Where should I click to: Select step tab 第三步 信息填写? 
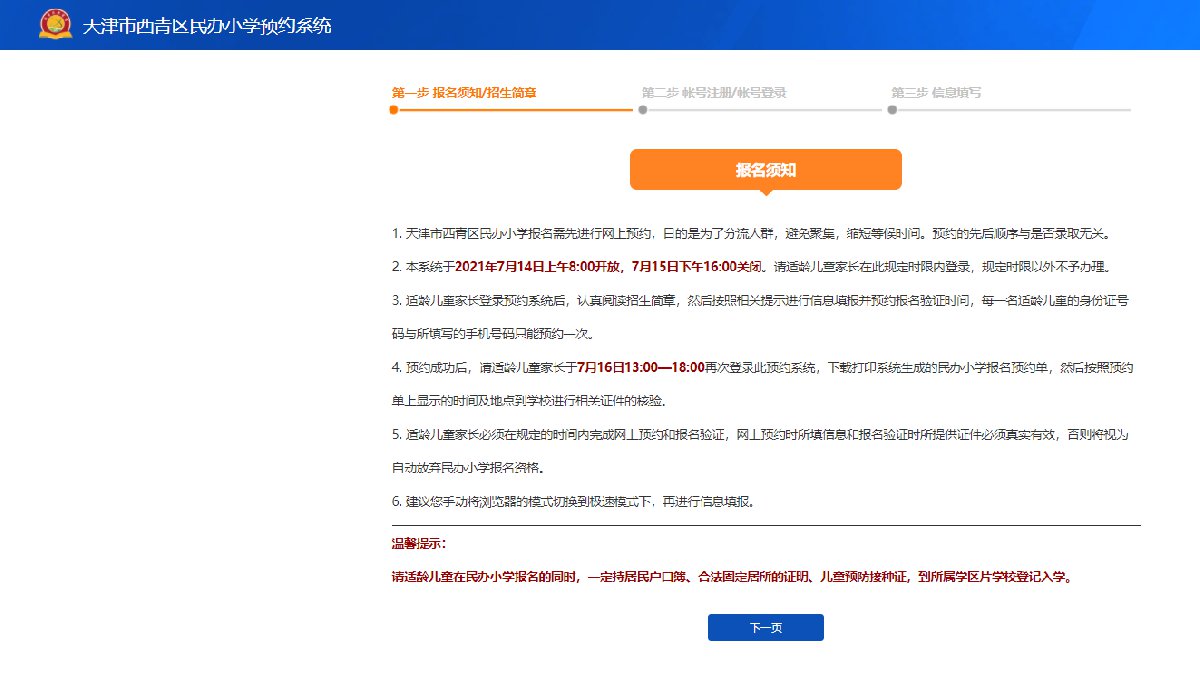pyautogui.click(x=936, y=92)
